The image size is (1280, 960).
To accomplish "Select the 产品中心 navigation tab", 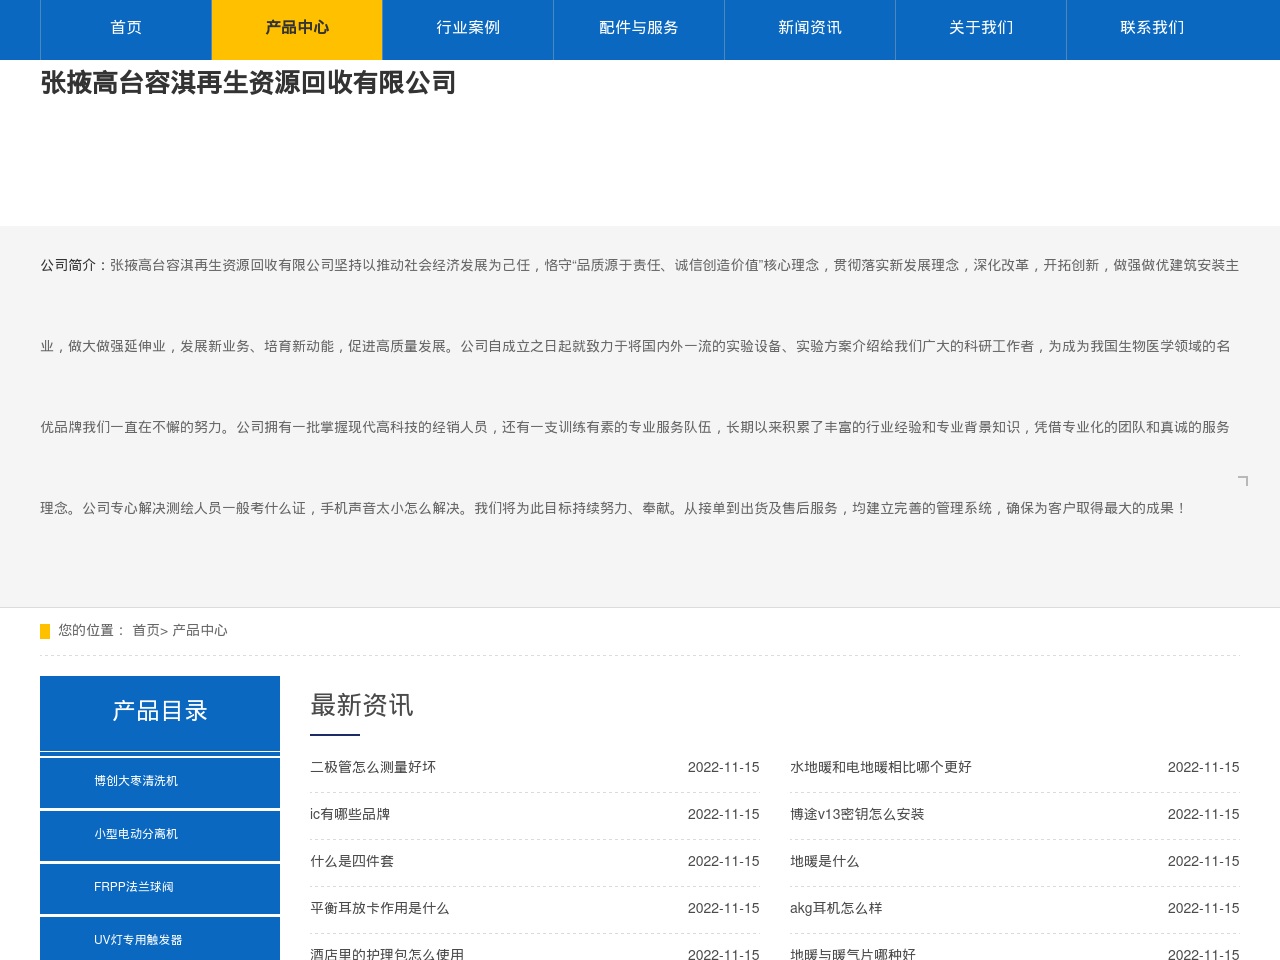I will tap(297, 28).
